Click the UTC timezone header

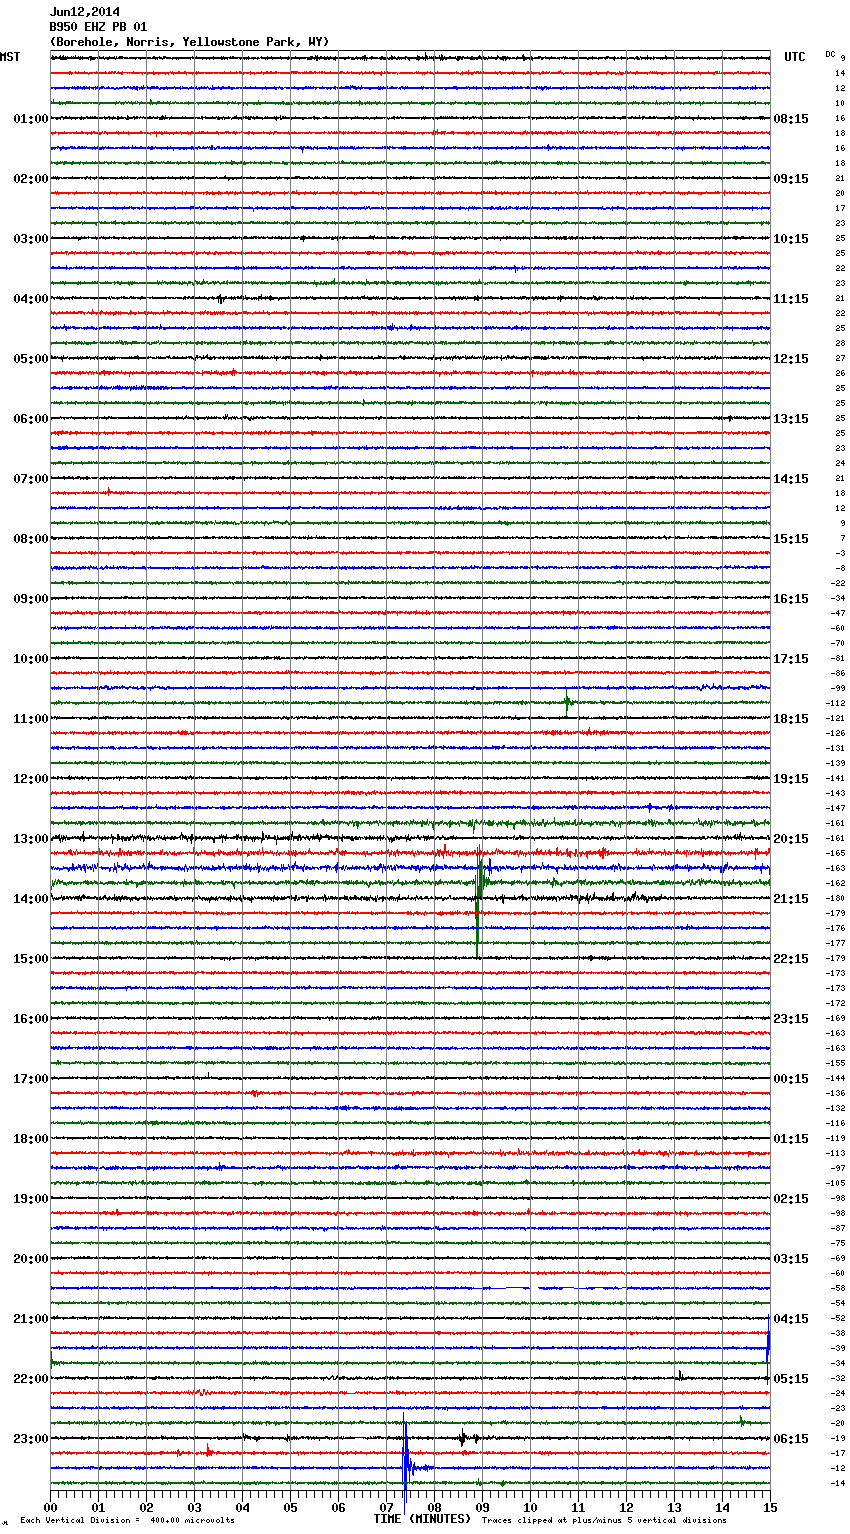pos(794,57)
